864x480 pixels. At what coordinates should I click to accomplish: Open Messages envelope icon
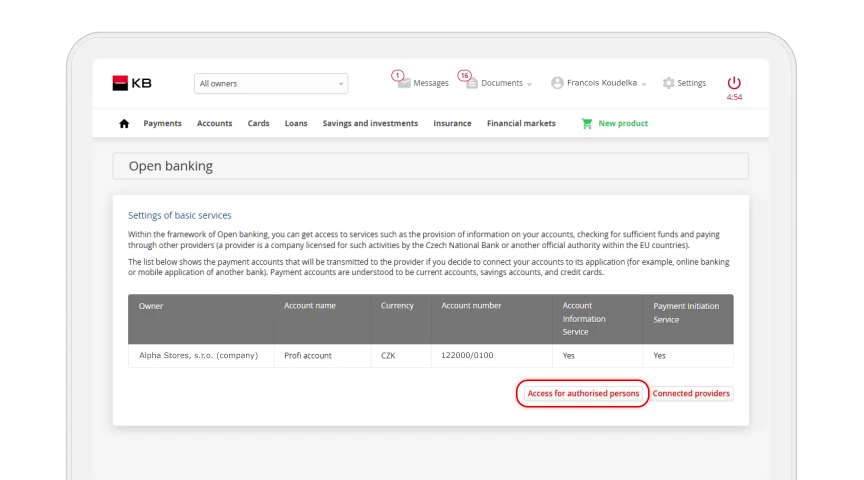coord(404,83)
